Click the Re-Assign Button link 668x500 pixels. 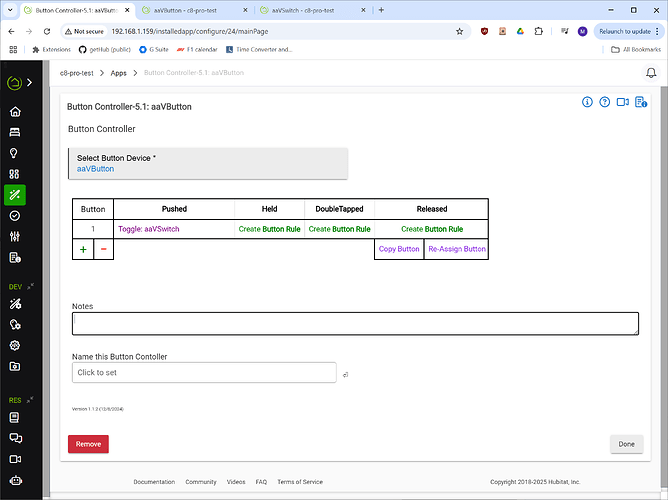click(457, 249)
